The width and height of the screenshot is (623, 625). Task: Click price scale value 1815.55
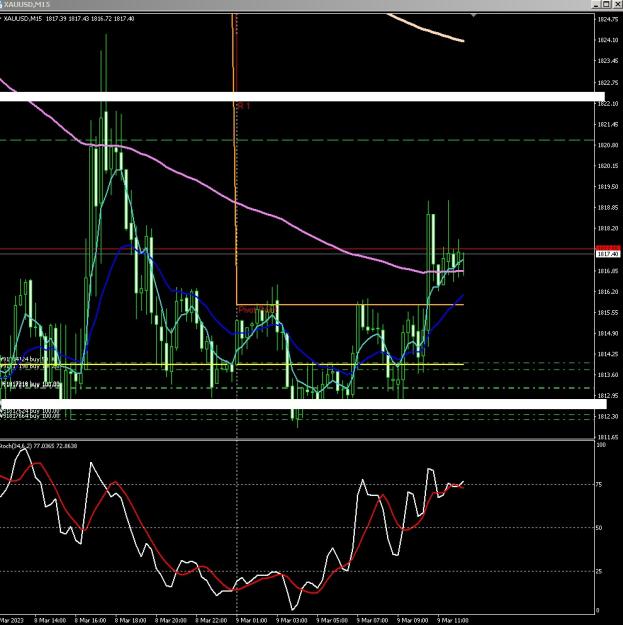pyautogui.click(x=608, y=312)
